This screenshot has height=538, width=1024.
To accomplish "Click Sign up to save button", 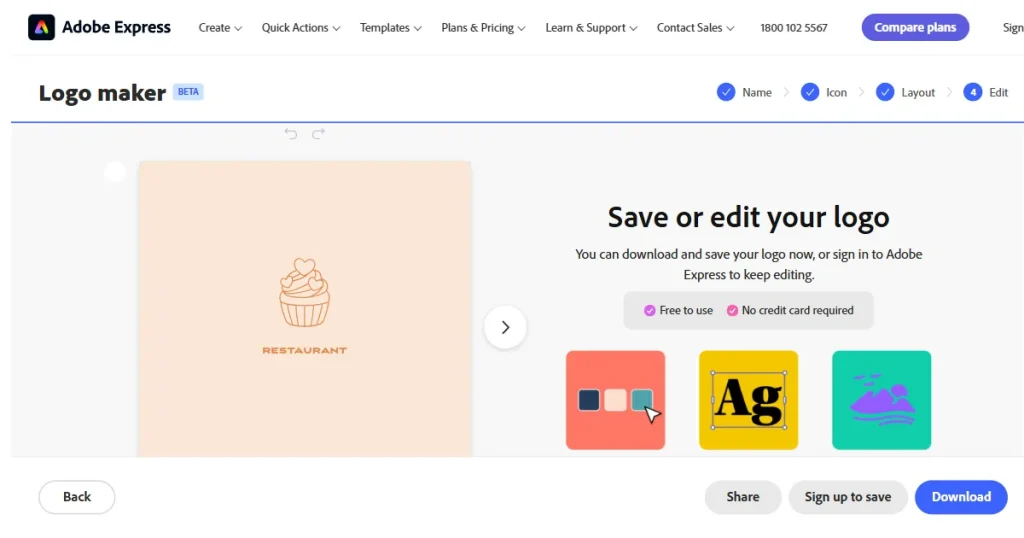I will coord(848,497).
